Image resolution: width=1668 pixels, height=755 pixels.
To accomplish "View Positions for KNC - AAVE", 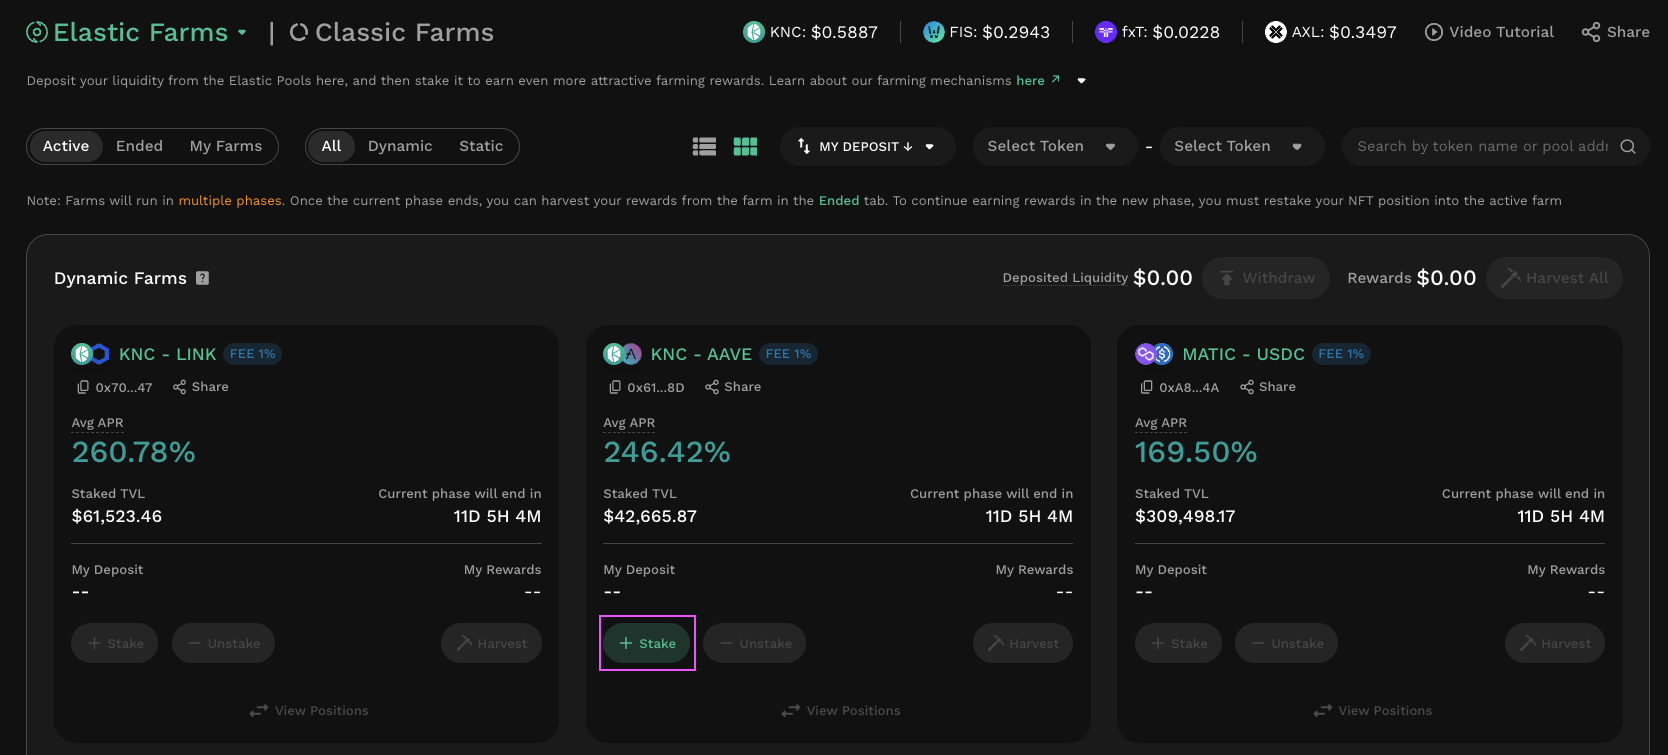I will [841, 711].
